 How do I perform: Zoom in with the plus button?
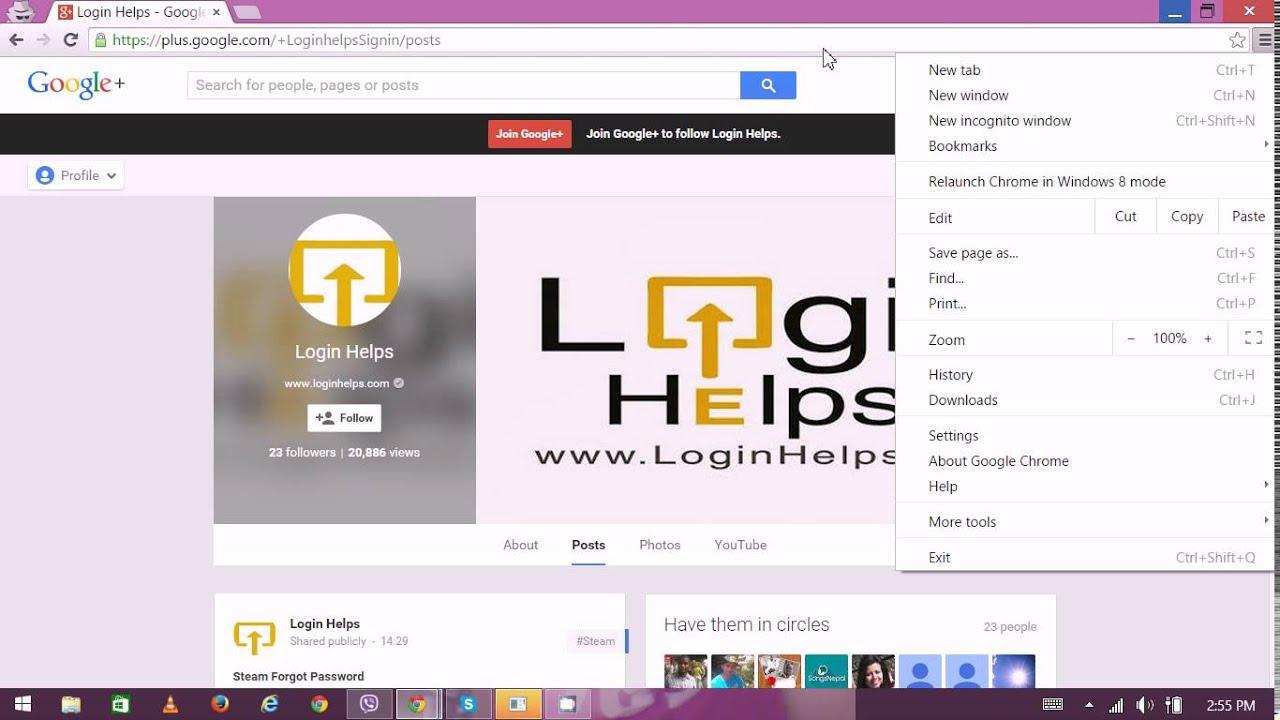(x=1208, y=339)
